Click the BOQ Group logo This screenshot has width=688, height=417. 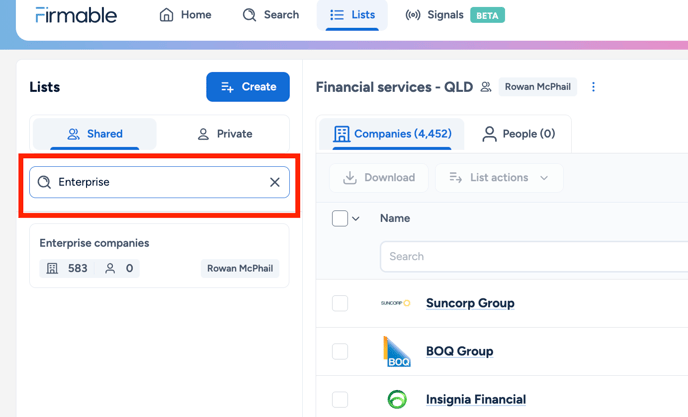click(x=397, y=351)
